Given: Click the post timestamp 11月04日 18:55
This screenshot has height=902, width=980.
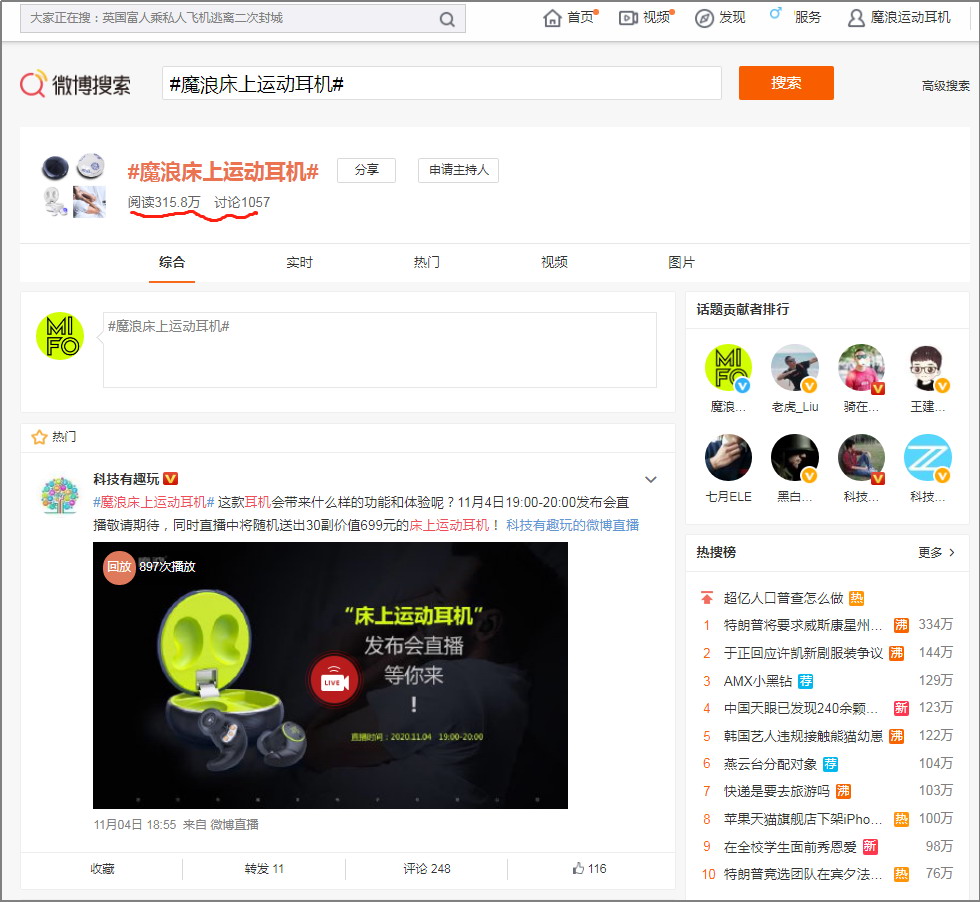Looking at the screenshot, I should [x=135, y=825].
